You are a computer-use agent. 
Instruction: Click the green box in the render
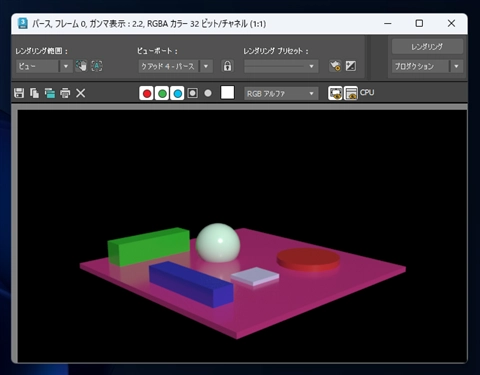tap(149, 247)
